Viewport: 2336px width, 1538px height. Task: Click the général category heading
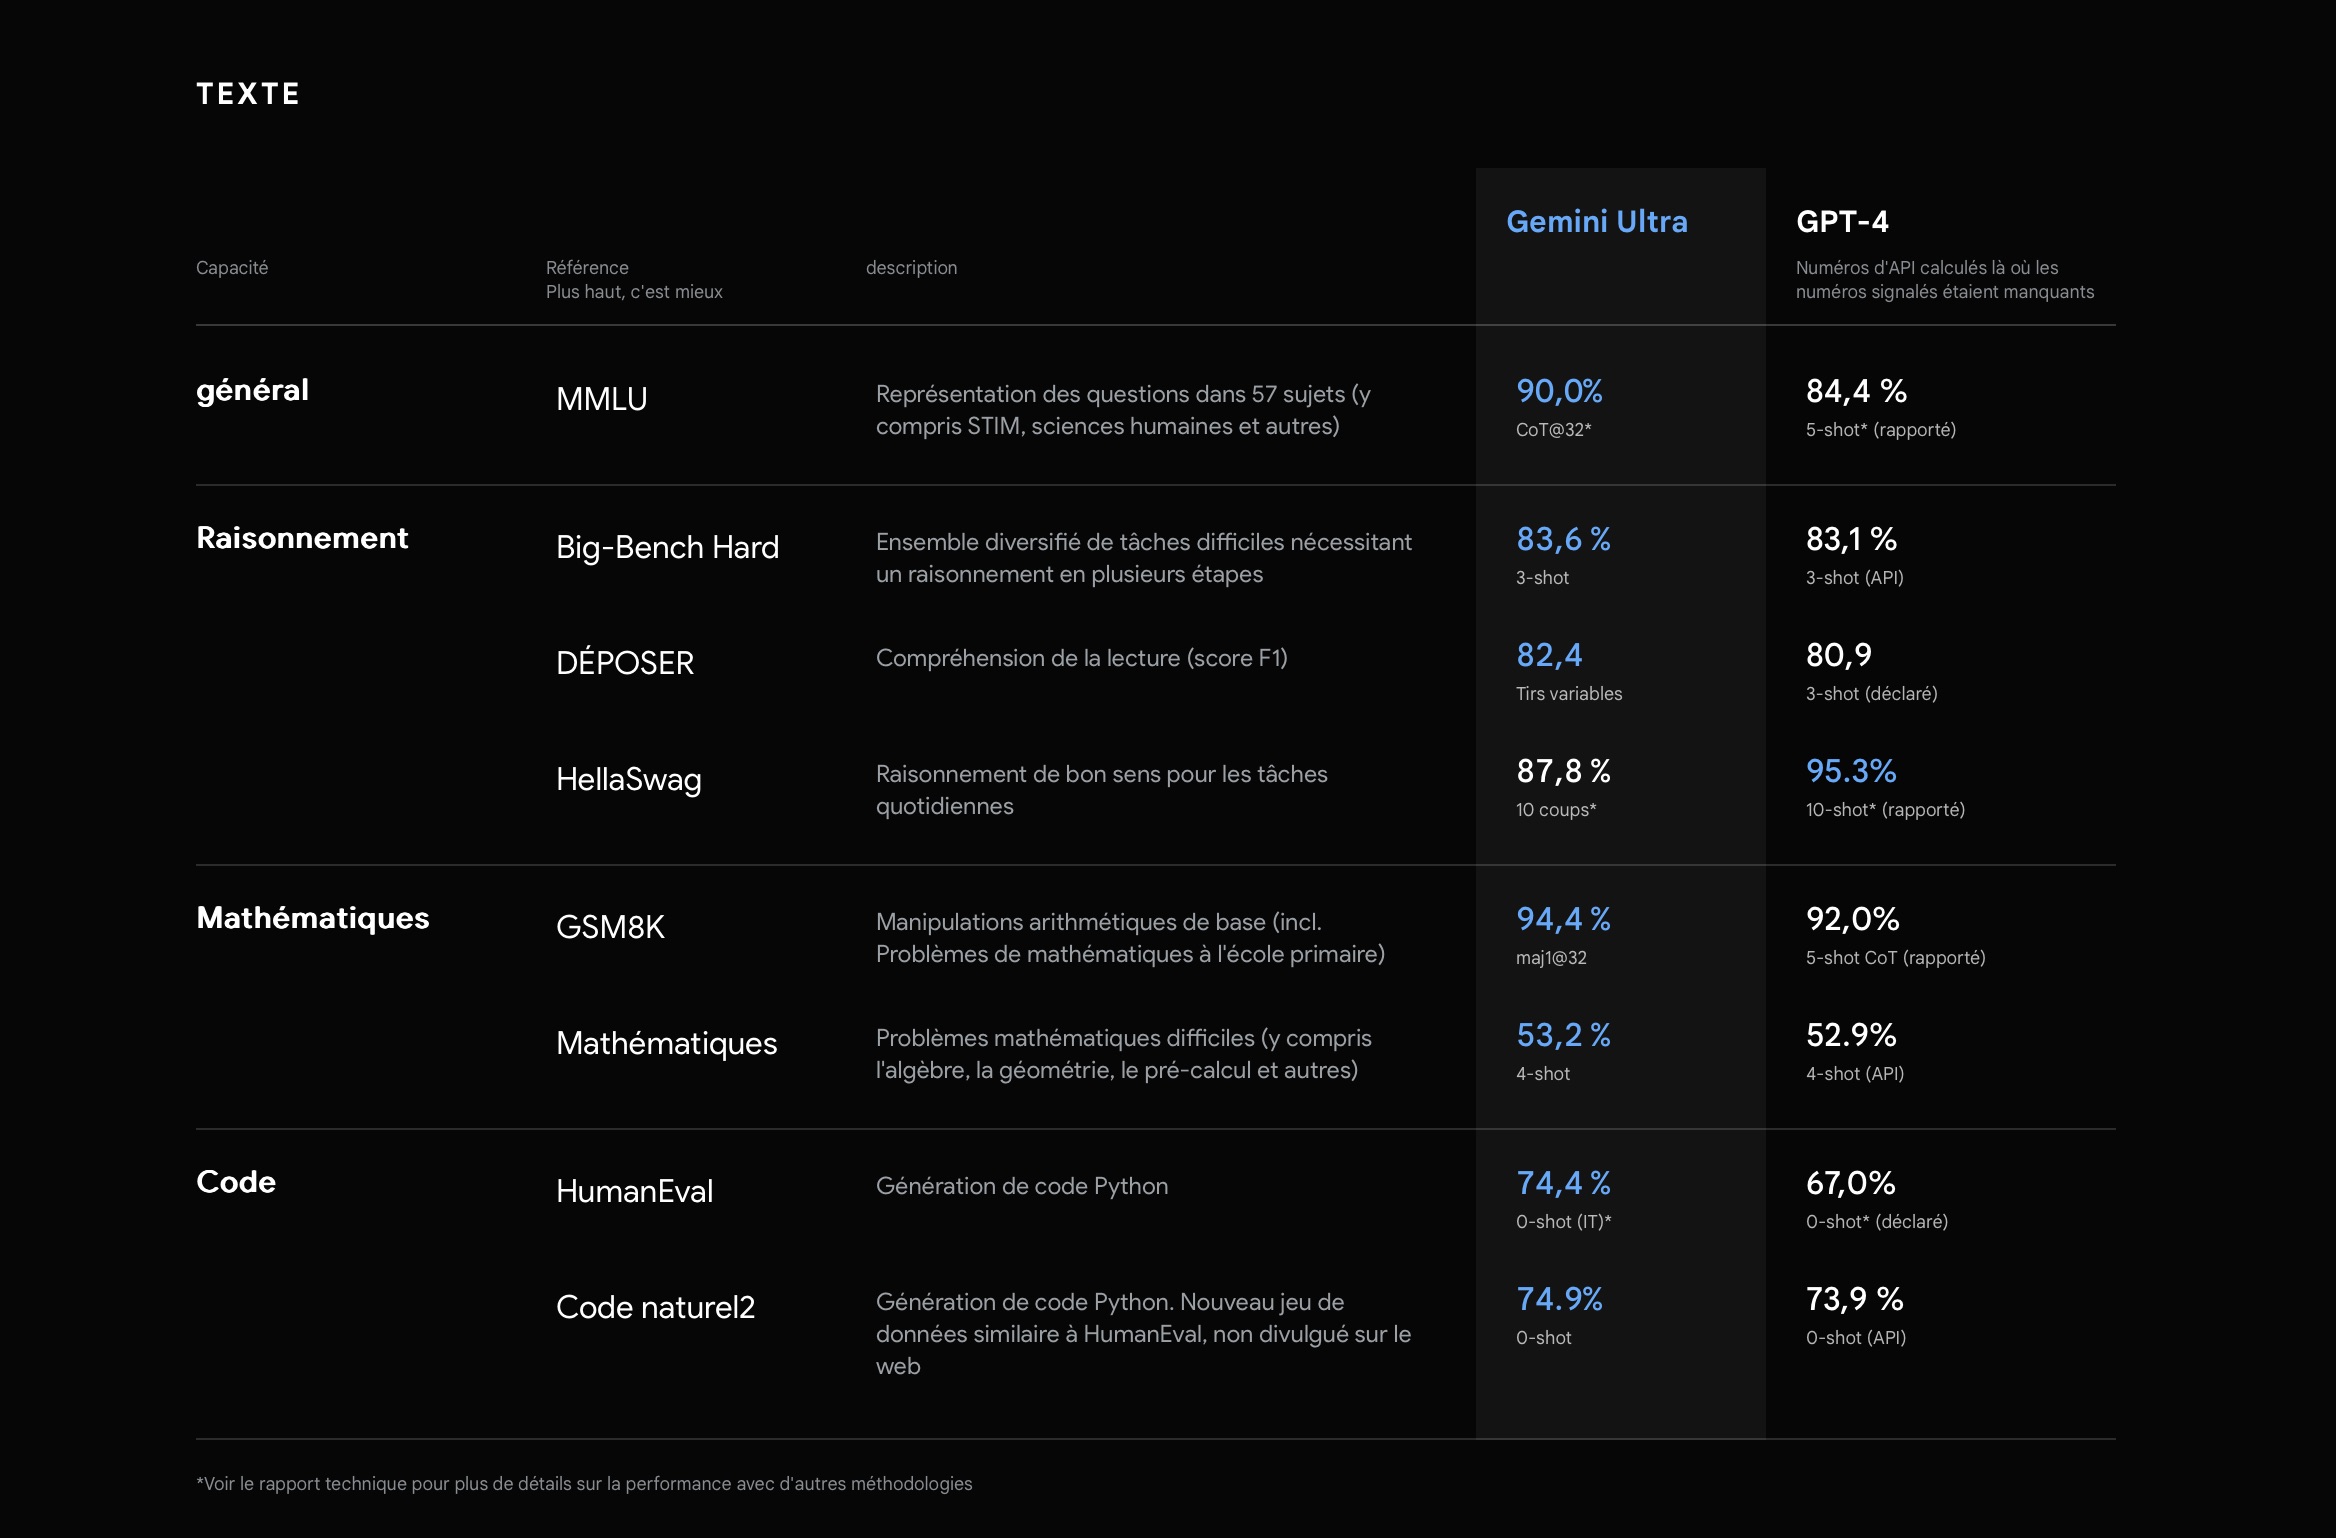252,390
